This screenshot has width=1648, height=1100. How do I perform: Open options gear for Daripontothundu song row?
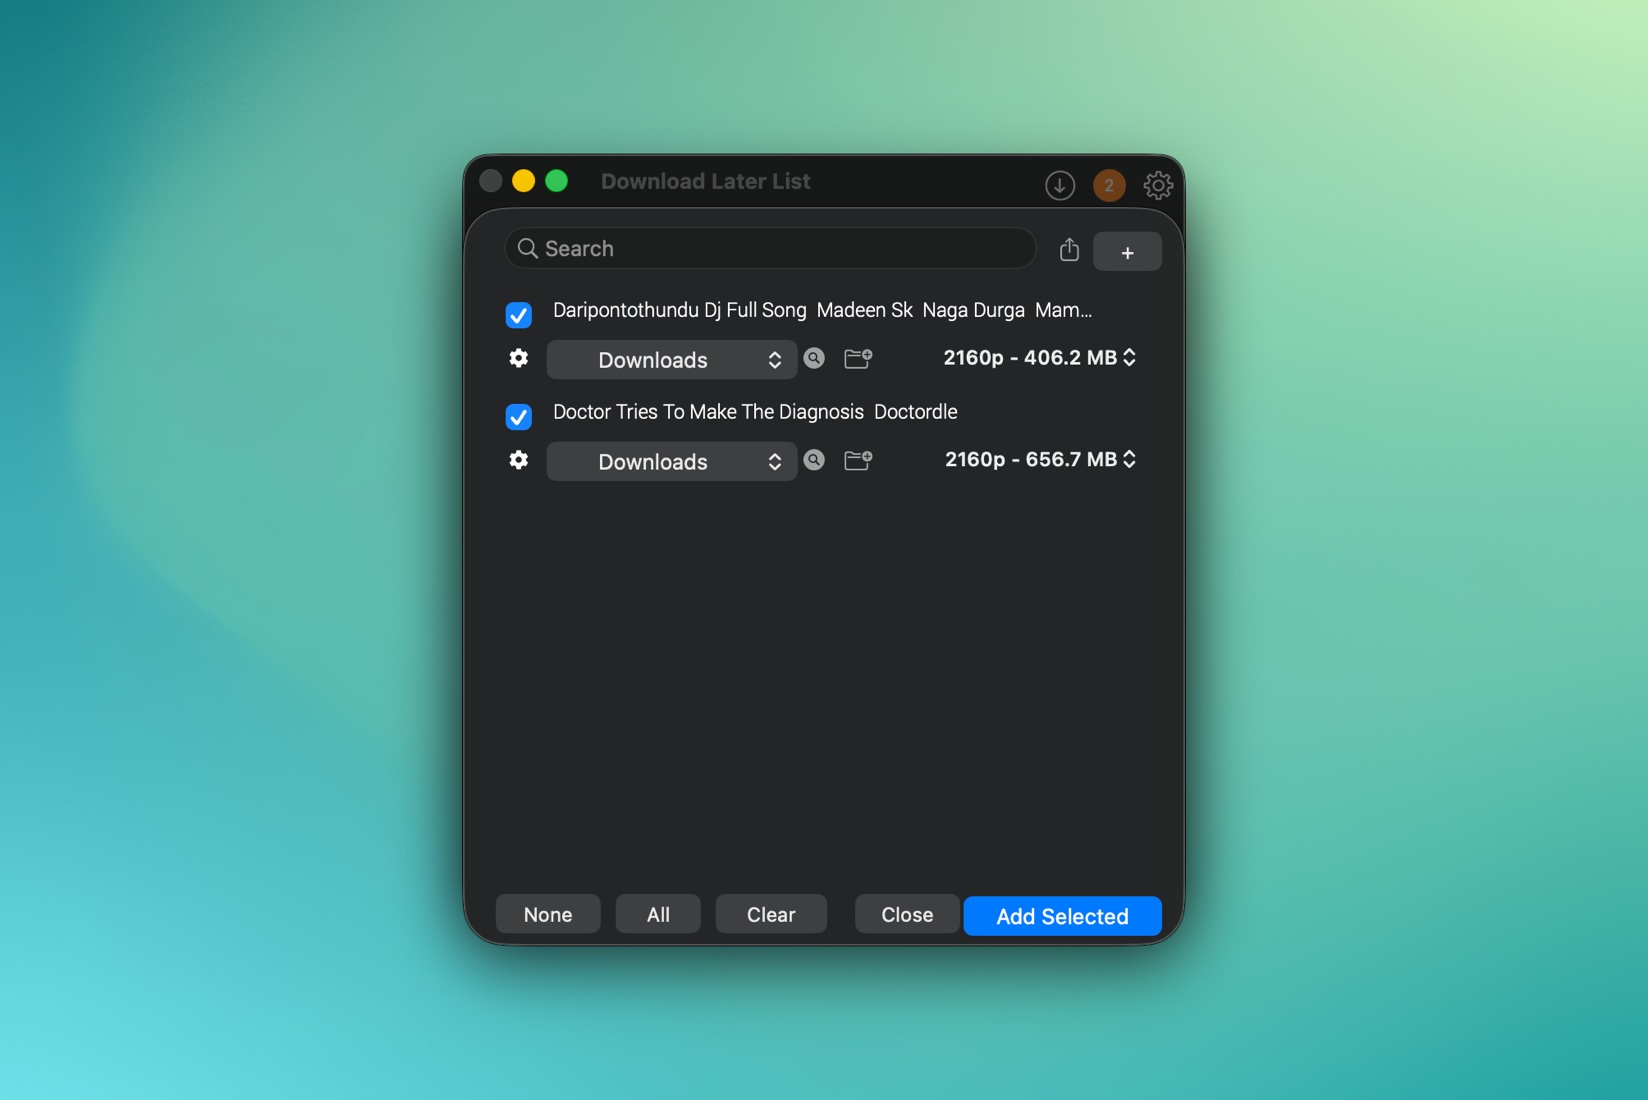(518, 358)
